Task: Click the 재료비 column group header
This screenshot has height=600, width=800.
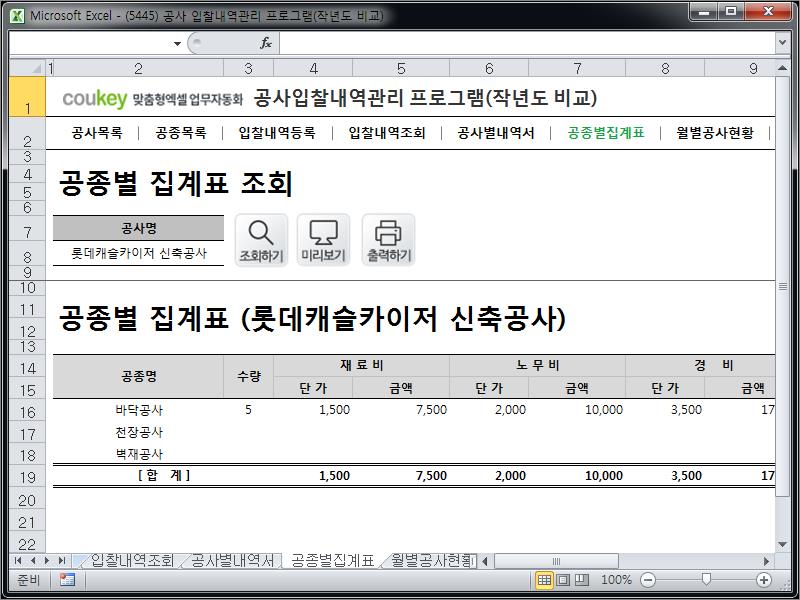Action: (x=362, y=365)
